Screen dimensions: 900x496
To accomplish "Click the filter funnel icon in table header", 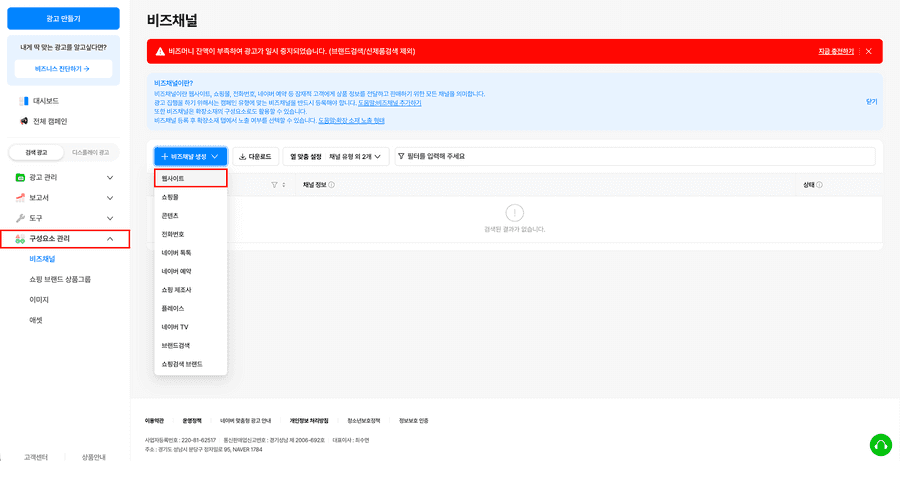I will coord(275,185).
